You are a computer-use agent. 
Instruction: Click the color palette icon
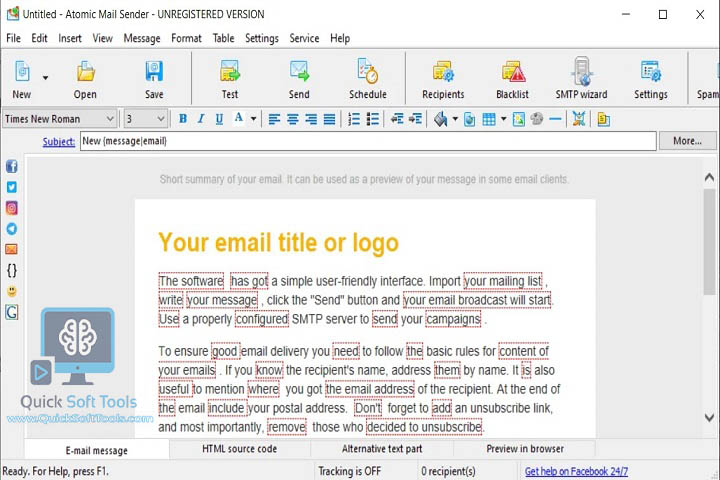[537, 119]
